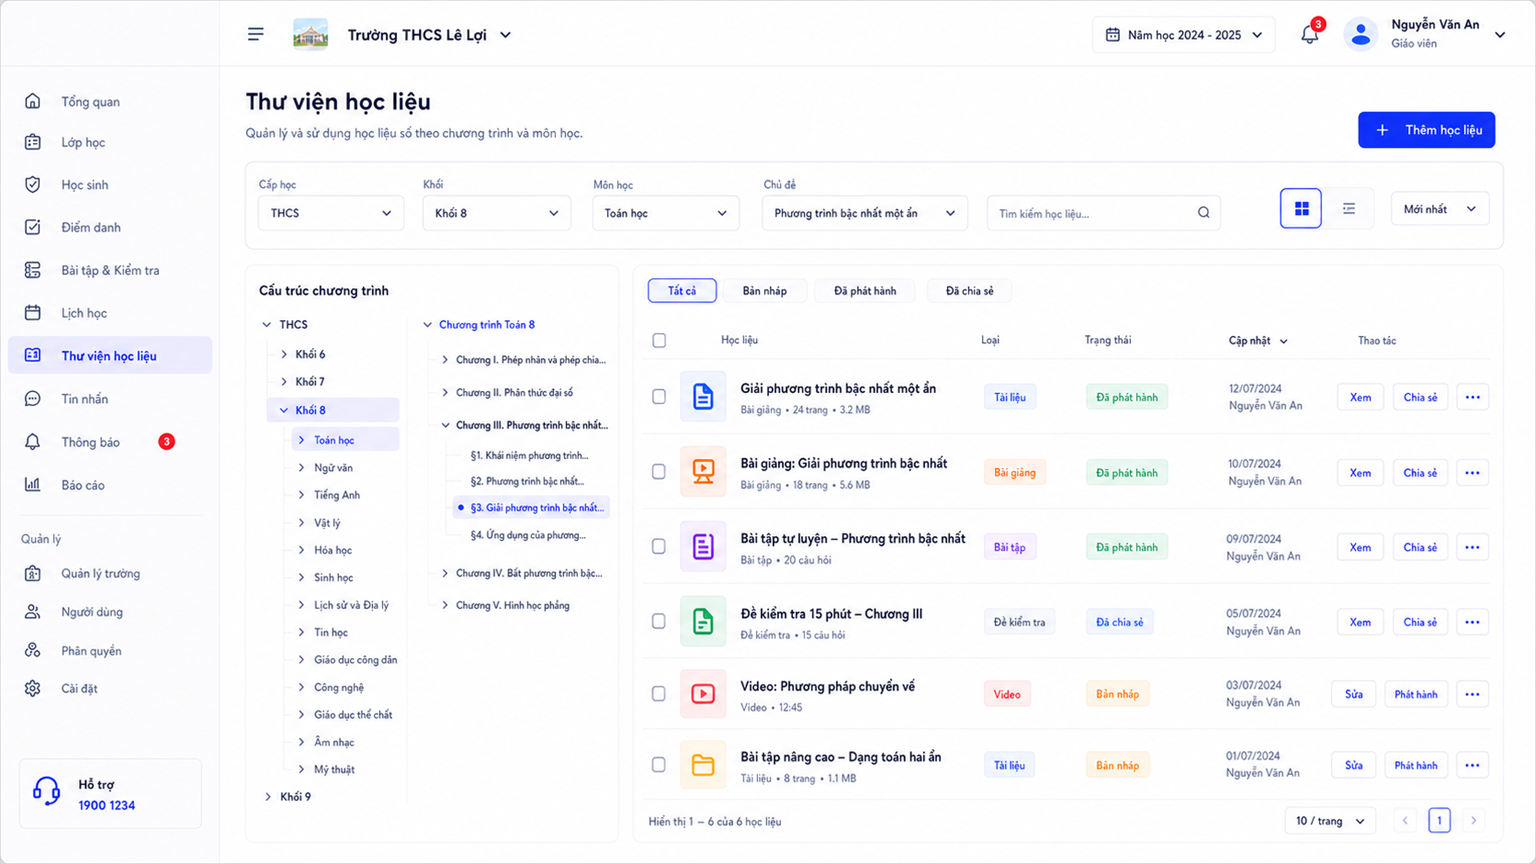Expand Chương IV. Bất phương trình node
The image size is (1536, 864).
tap(445, 573)
